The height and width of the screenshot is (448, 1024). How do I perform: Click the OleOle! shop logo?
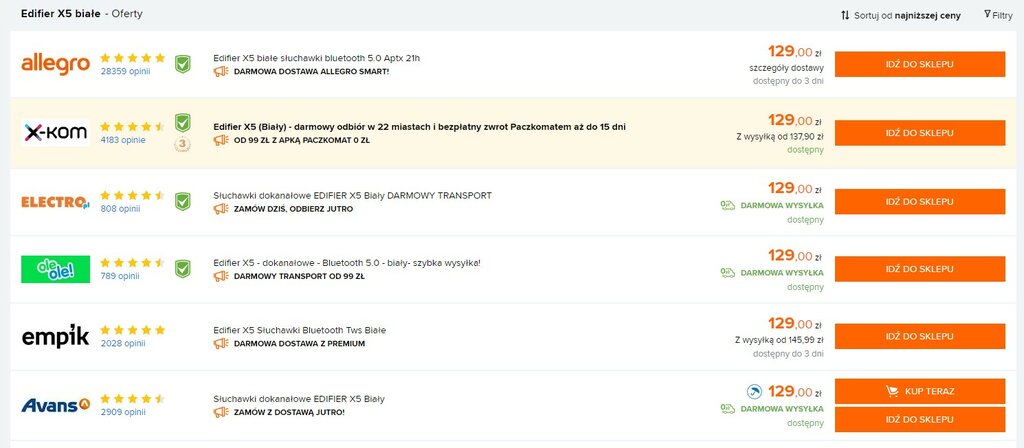pos(56,269)
